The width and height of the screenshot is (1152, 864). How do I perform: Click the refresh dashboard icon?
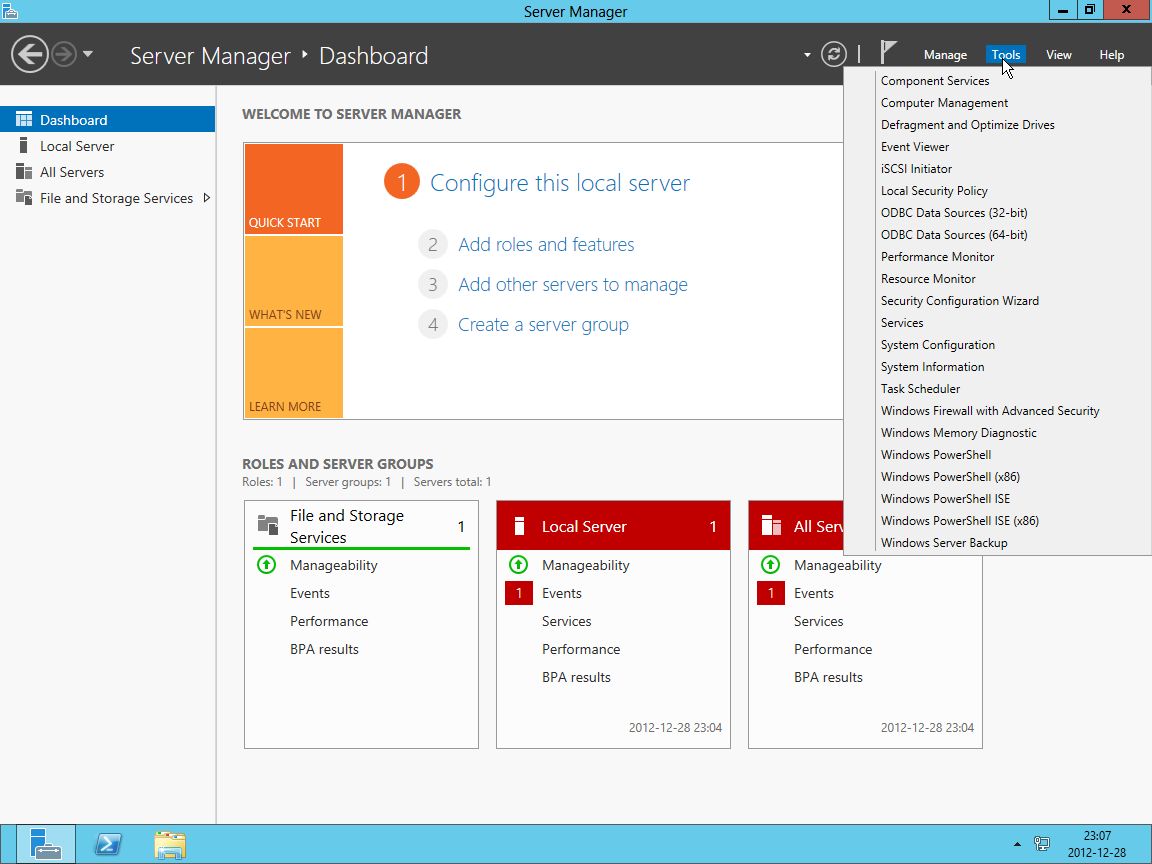pyautogui.click(x=833, y=54)
